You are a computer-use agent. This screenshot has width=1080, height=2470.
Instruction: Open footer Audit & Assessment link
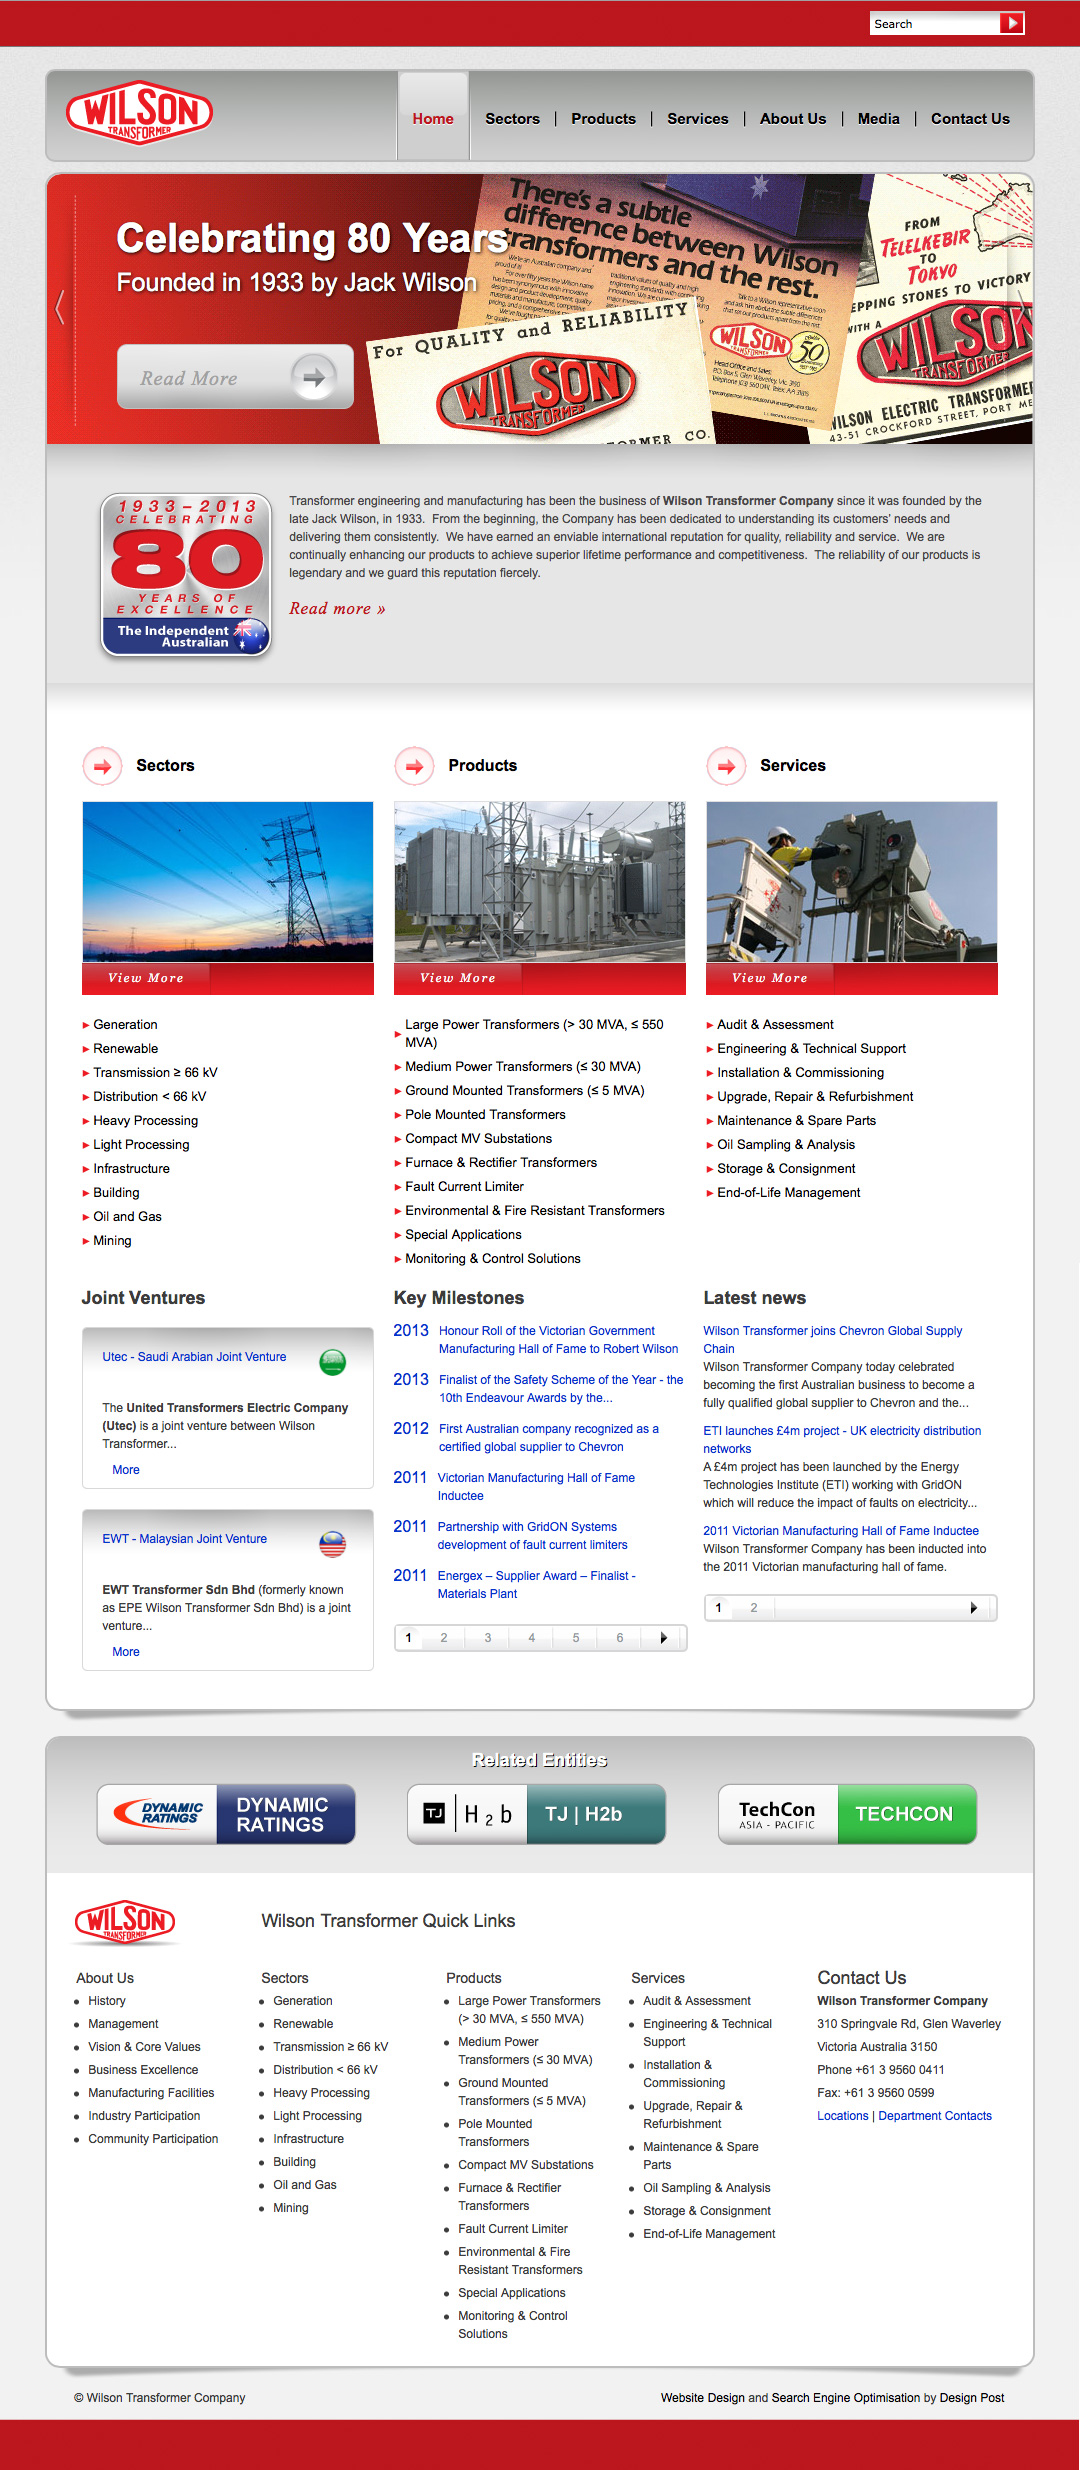[x=697, y=2001]
